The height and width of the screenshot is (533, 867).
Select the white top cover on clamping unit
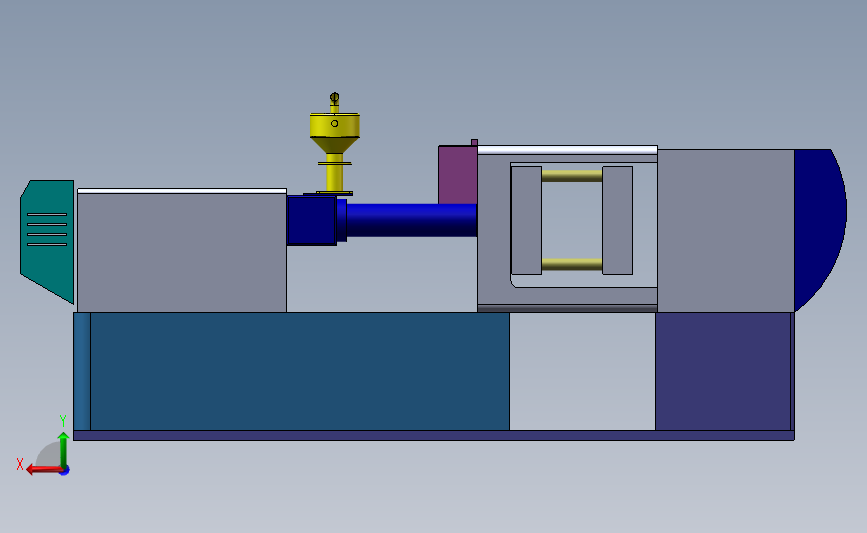pos(567,150)
